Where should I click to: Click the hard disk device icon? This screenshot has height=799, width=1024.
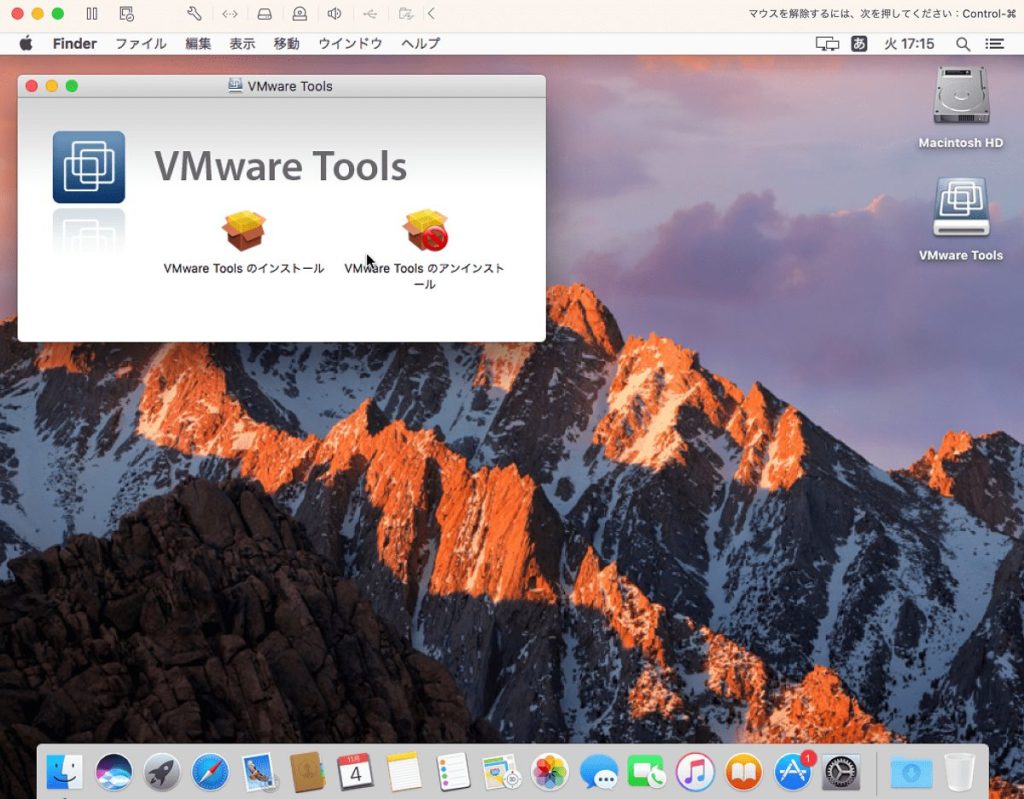[x=264, y=14]
